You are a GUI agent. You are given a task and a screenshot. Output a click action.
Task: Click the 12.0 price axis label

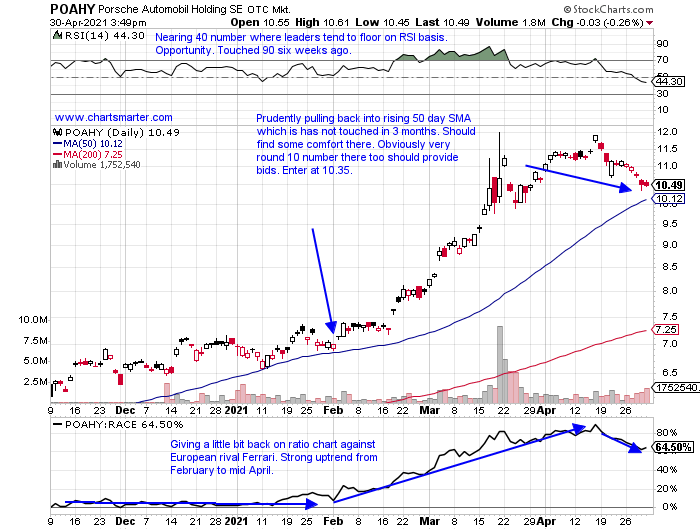[667, 132]
